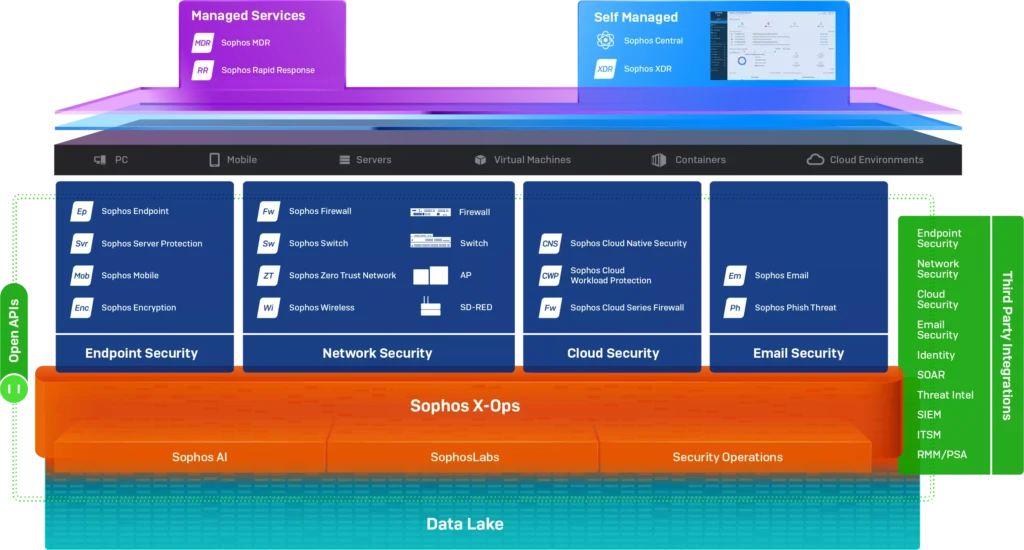
Task: Click the Svr Server Protection icon
Action: (82, 244)
